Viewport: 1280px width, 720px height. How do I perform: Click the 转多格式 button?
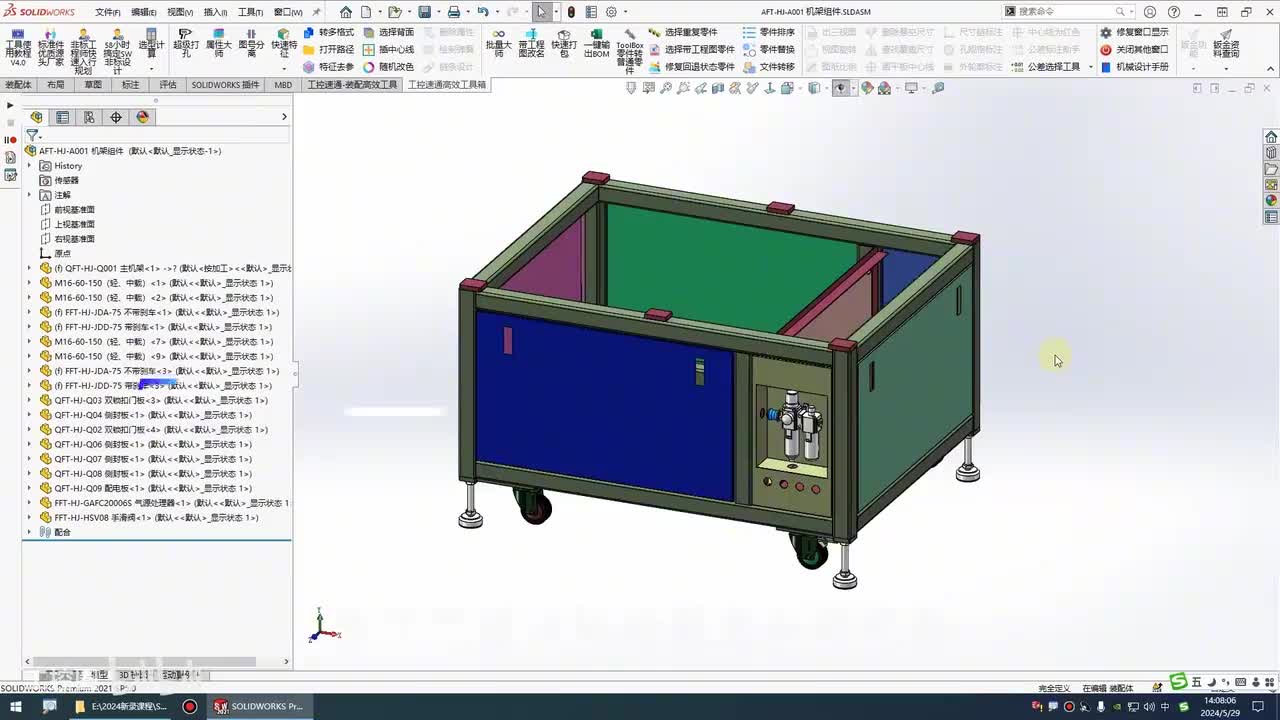328,32
